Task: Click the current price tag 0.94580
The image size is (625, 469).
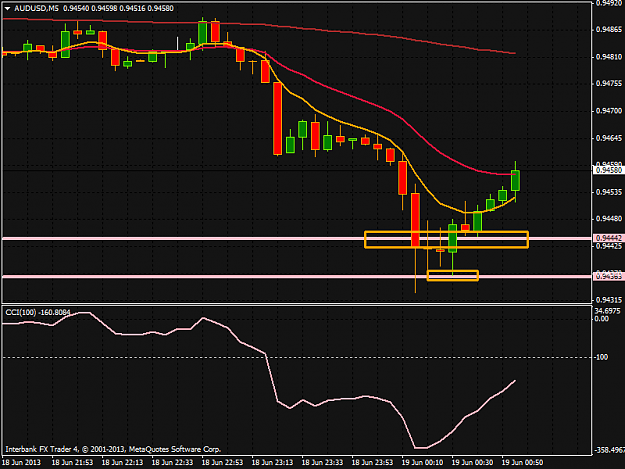Action: click(x=608, y=170)
